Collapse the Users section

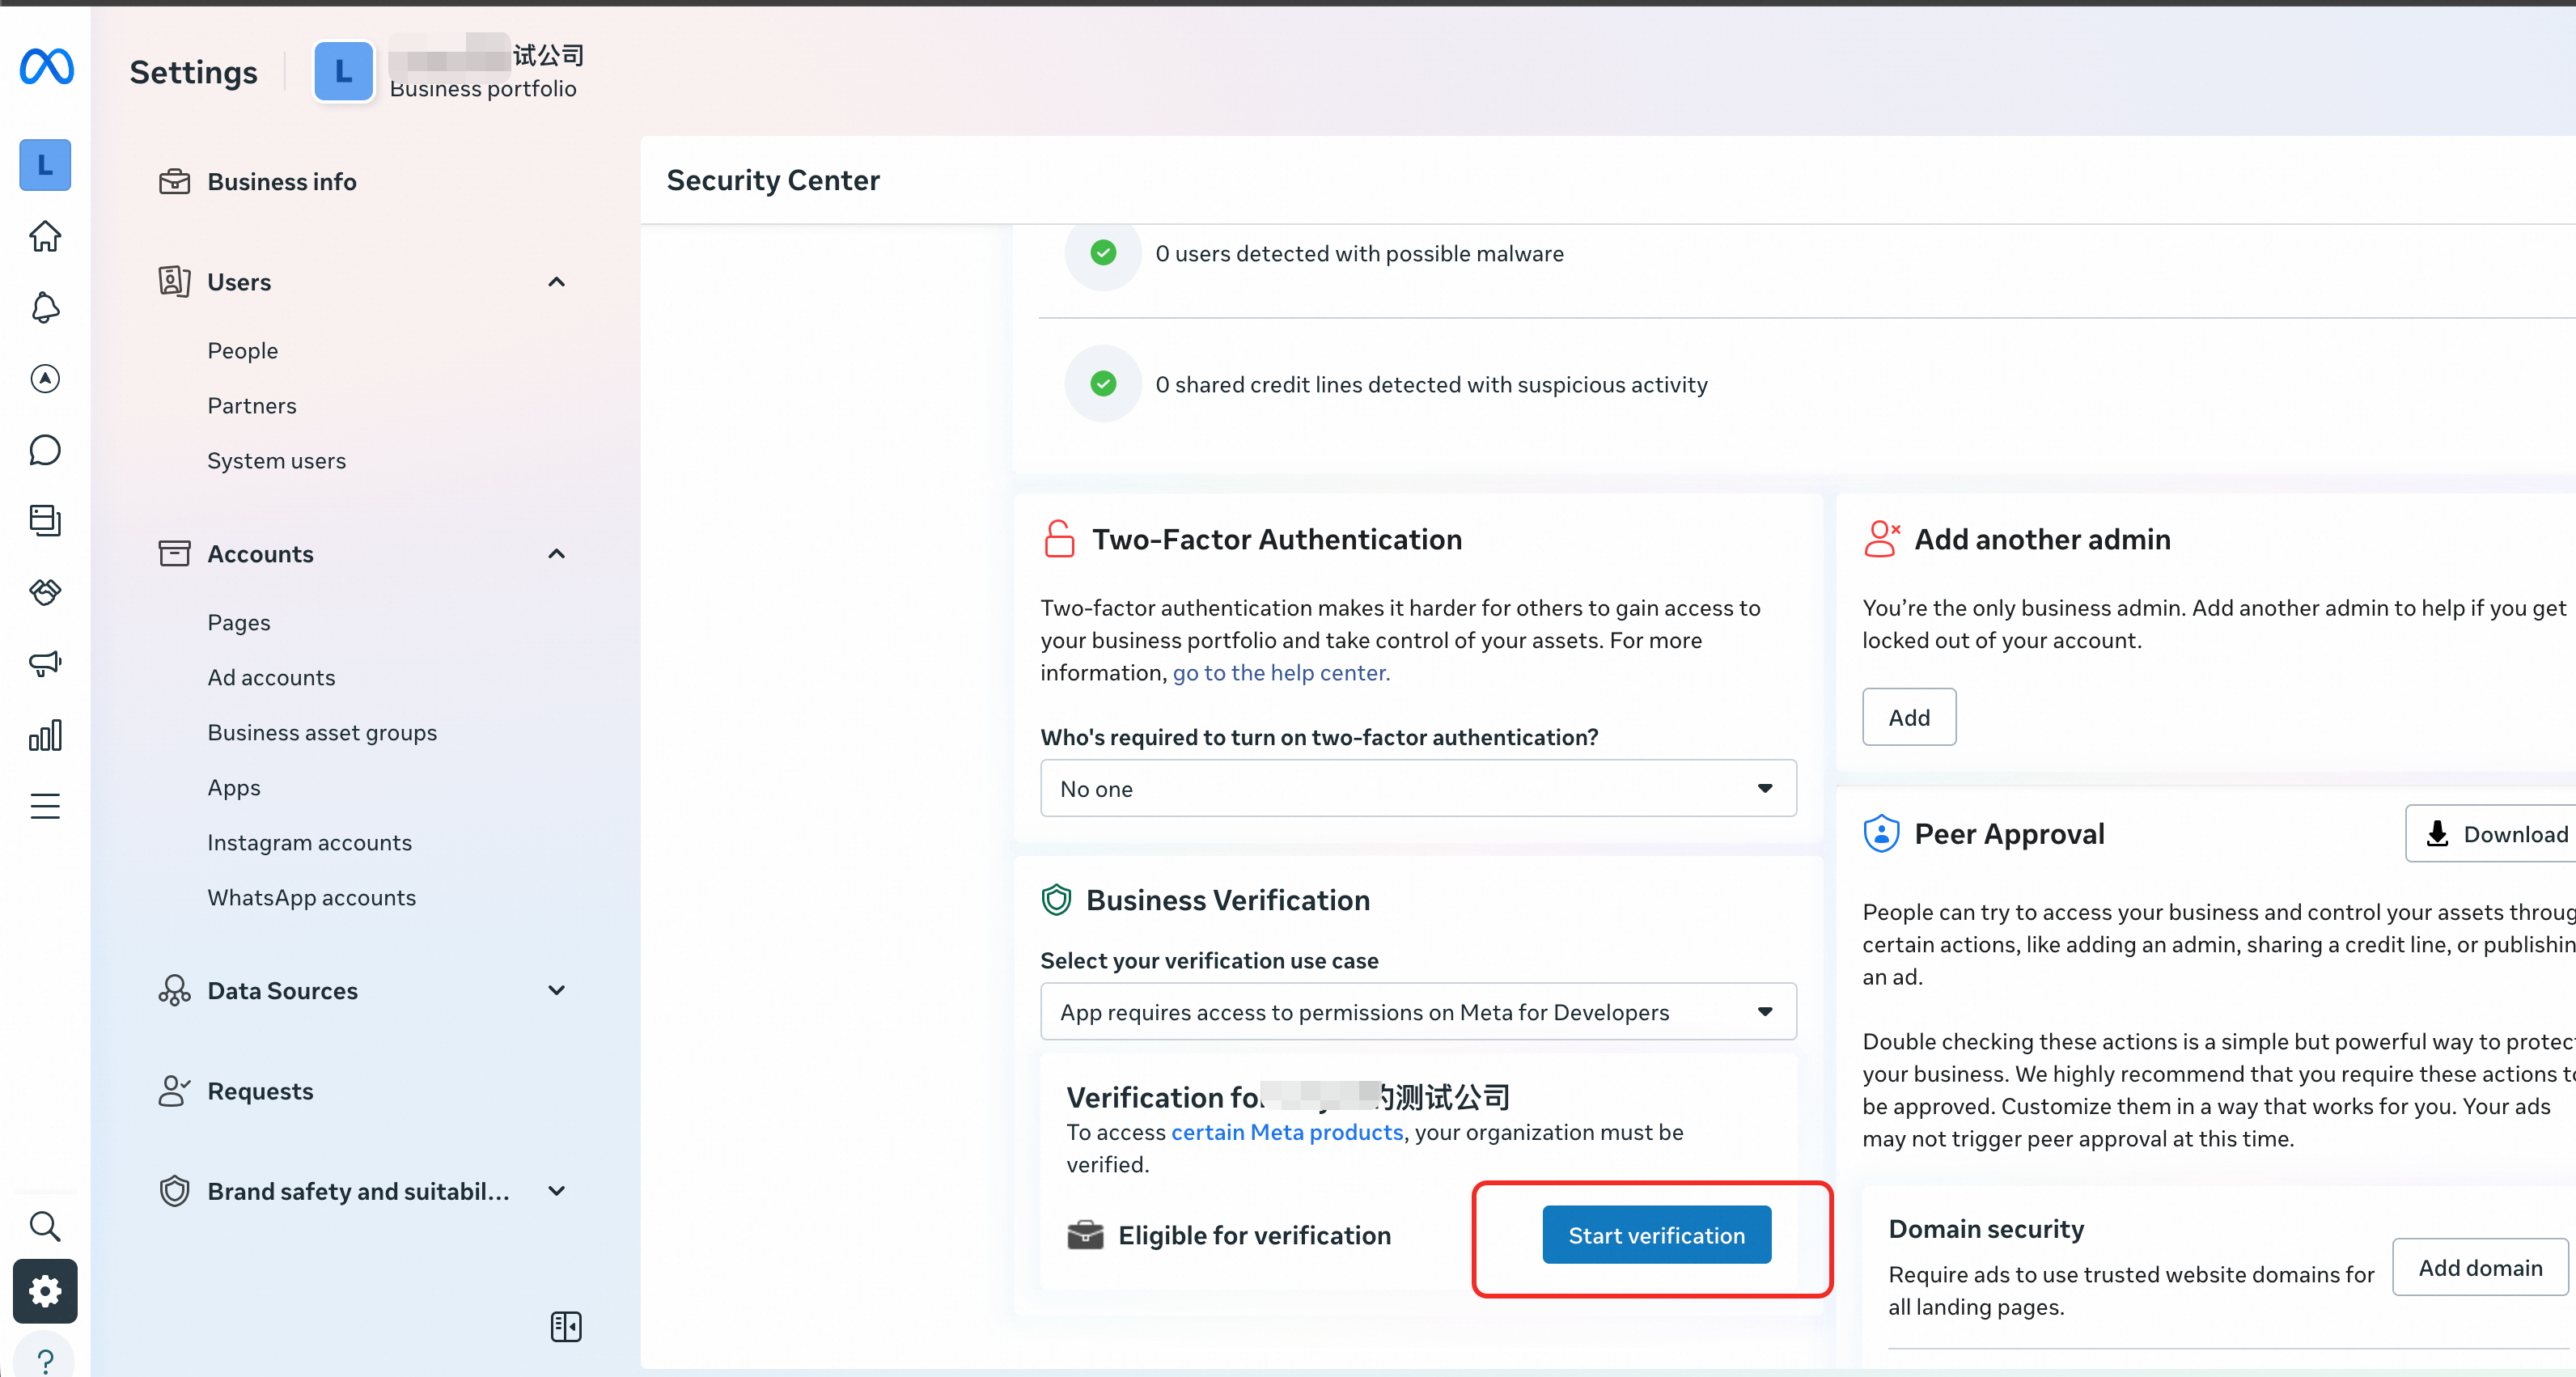click(557, 282)
